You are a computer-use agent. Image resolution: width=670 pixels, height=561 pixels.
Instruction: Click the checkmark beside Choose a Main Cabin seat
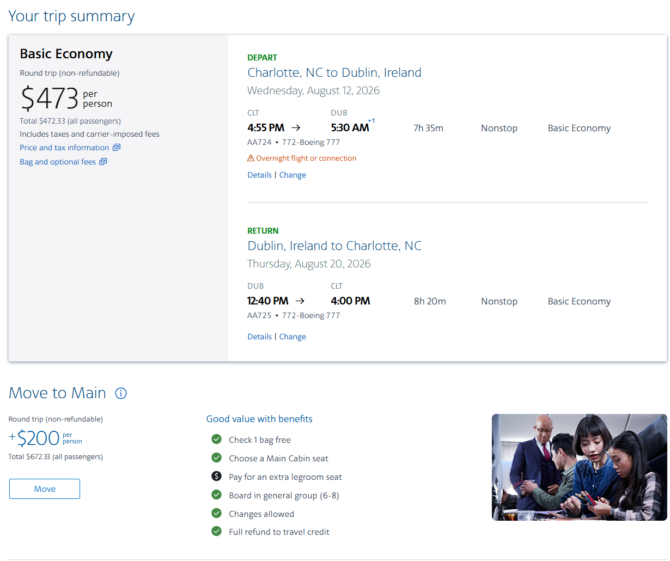click(x=216, y=459)
